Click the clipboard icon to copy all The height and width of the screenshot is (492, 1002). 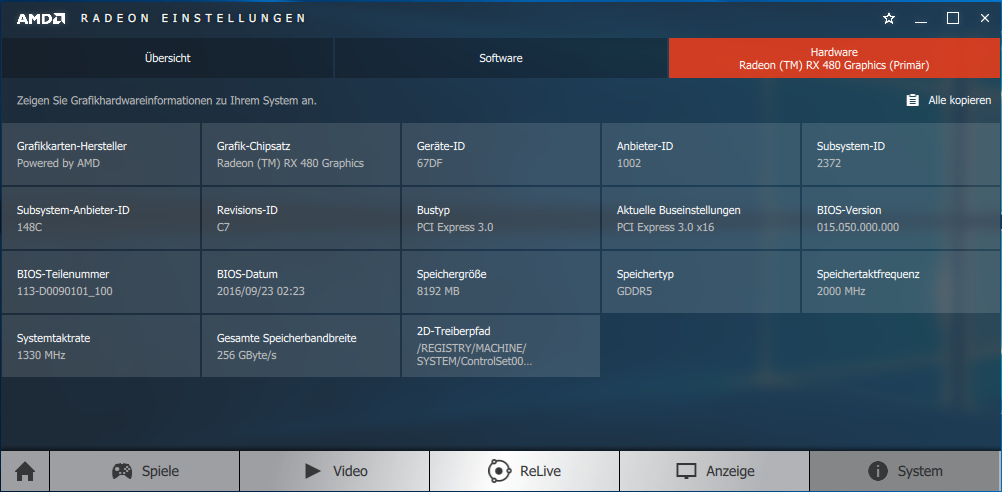coord(913,100)
